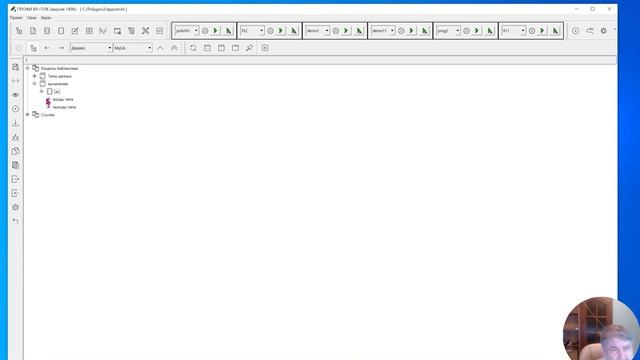Click the green run arrow in PLC group
This screenshot has height=360, width=640.
click(x=281, y=31)
